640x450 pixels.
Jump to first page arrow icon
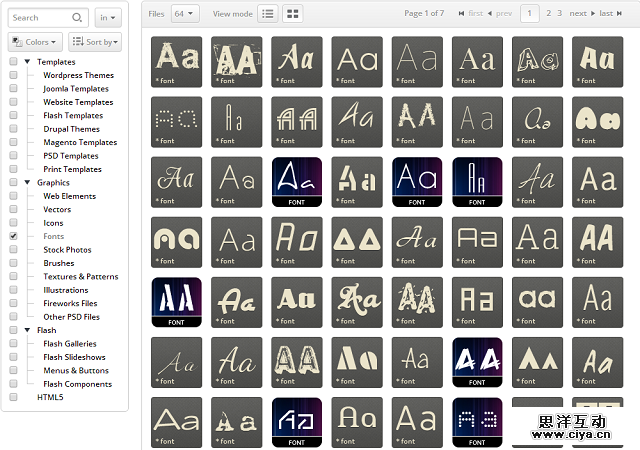461,14
